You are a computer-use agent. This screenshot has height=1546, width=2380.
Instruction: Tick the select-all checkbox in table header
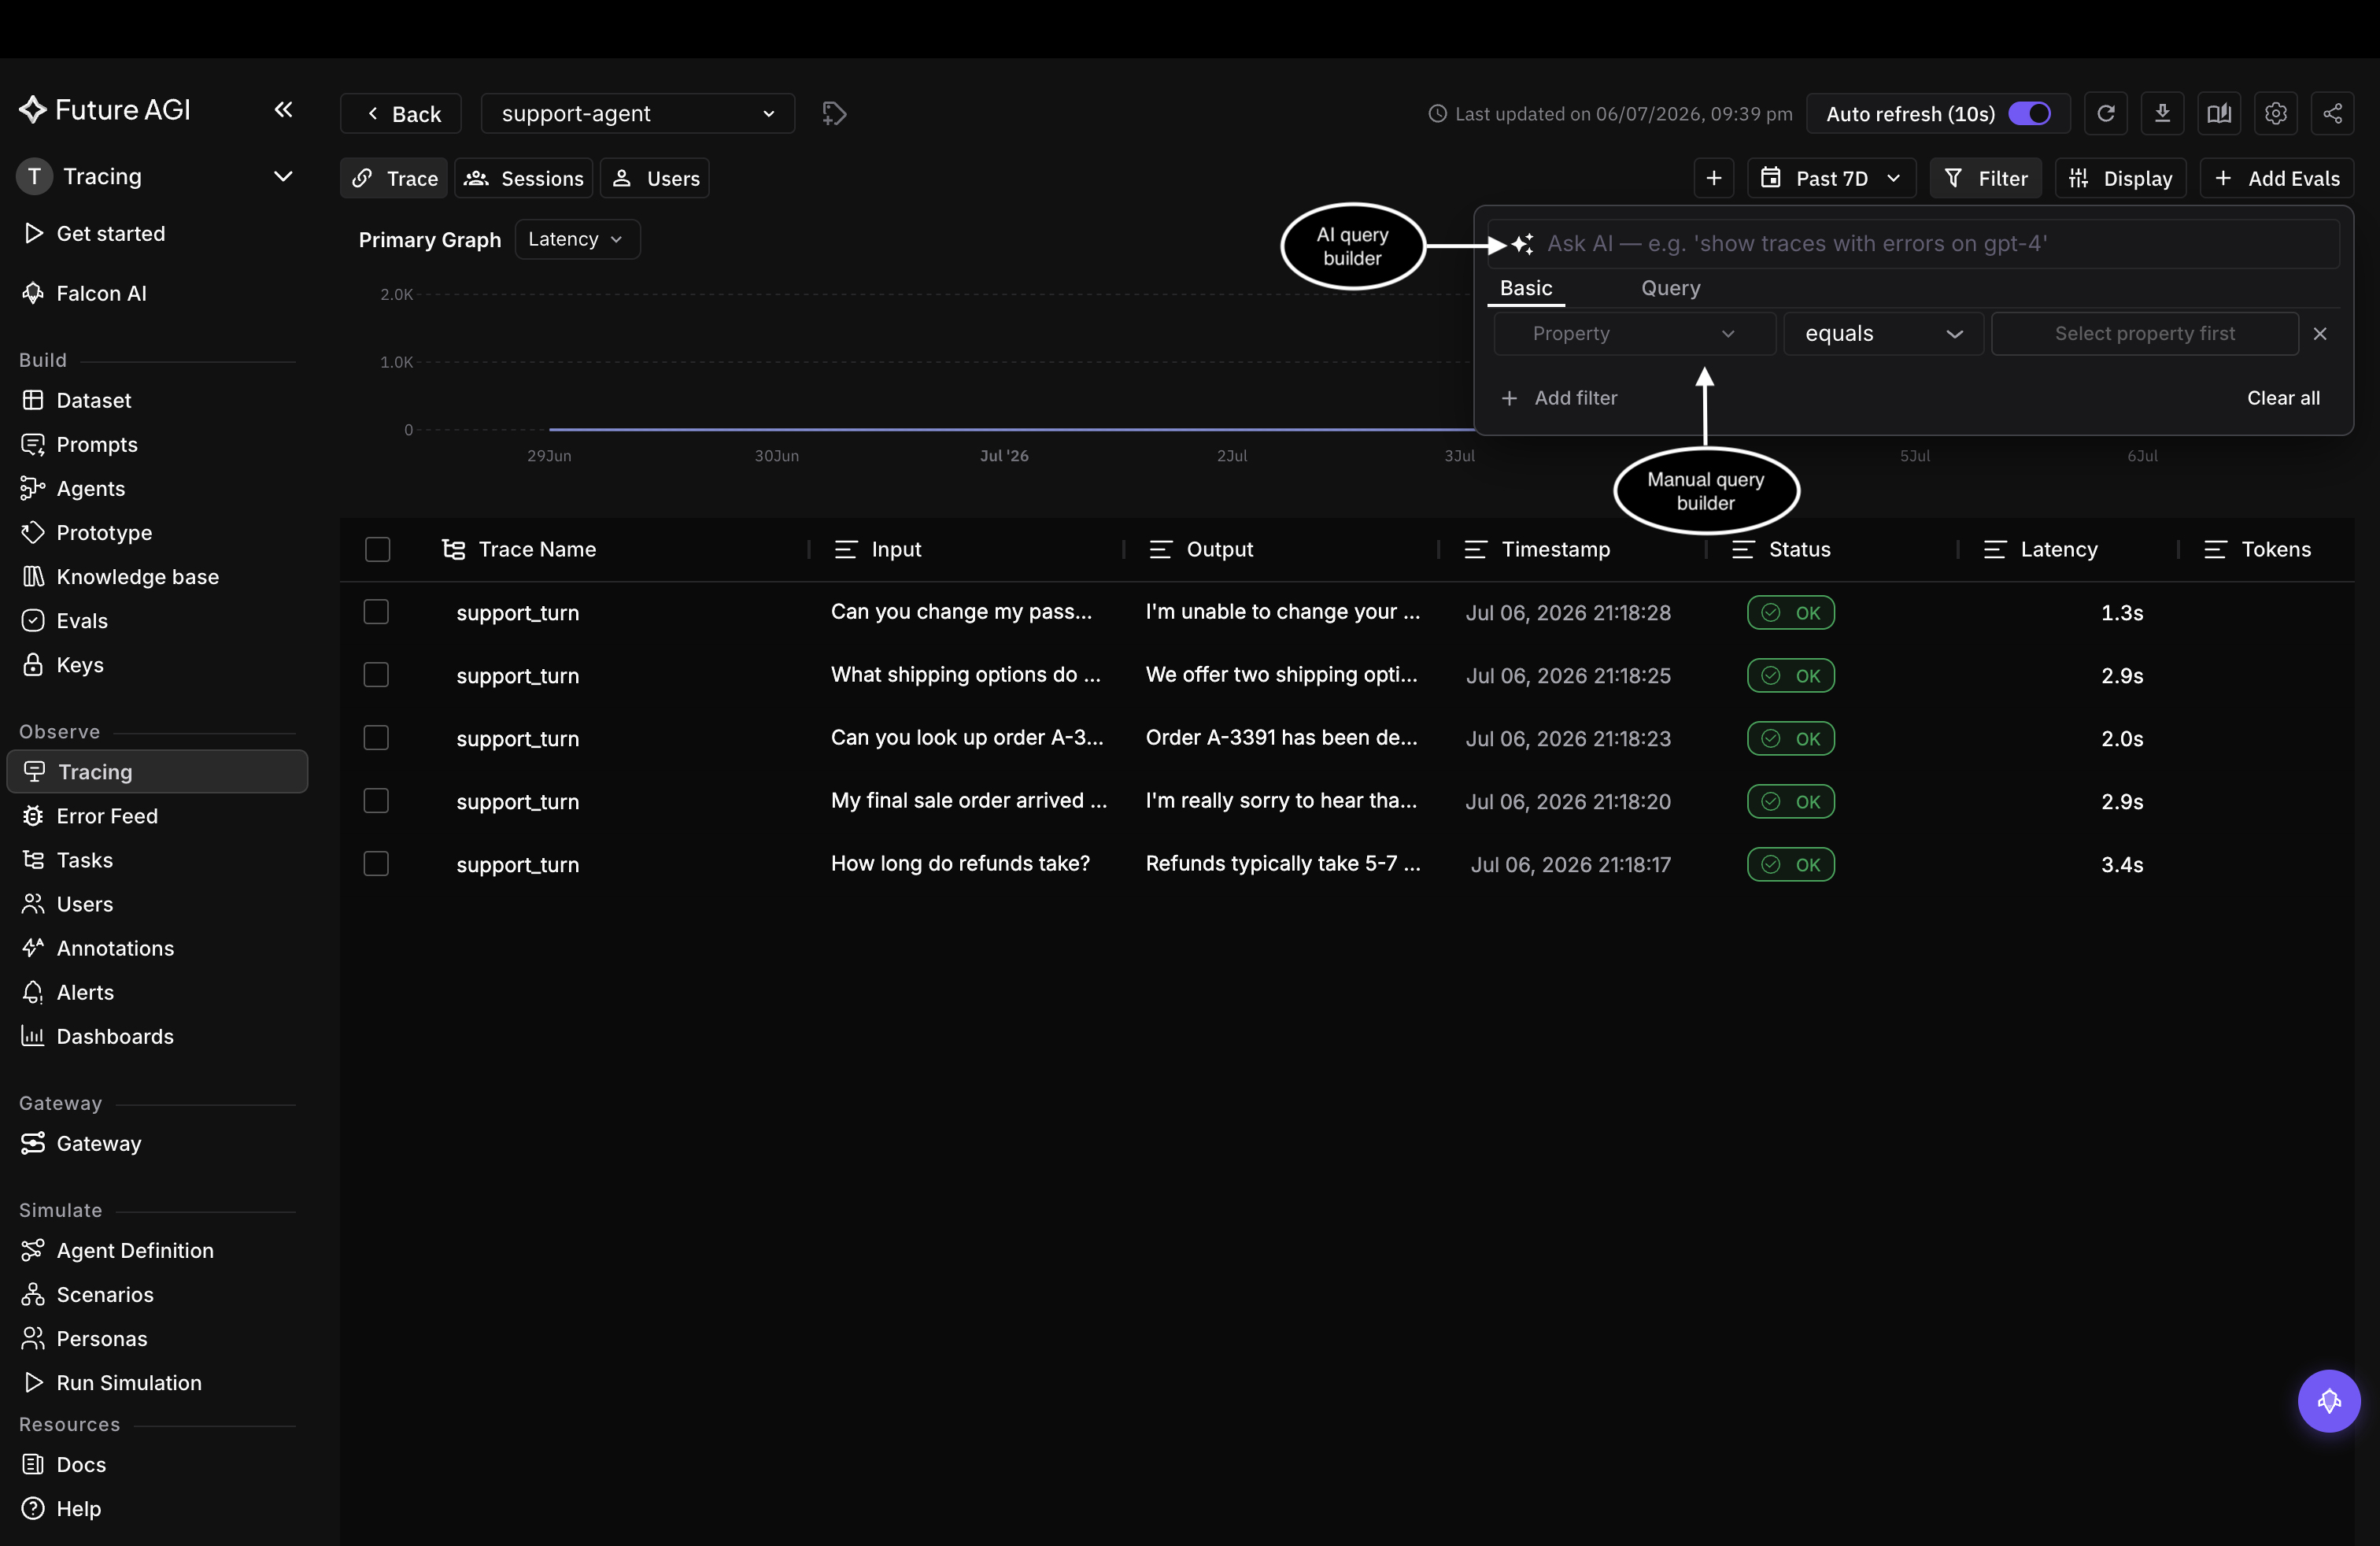(x=377, y=549)
